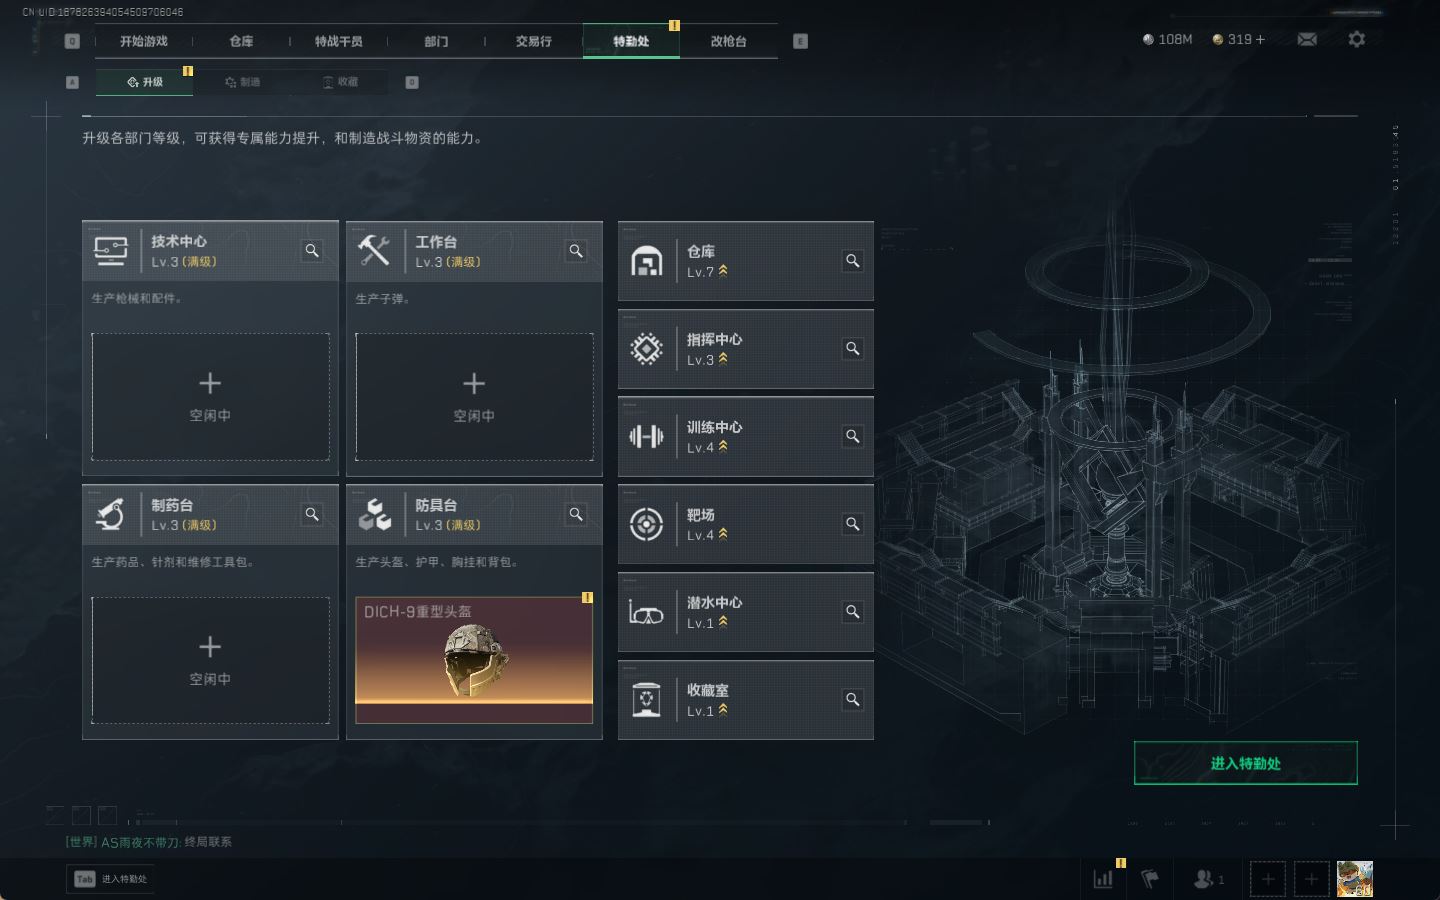Click magnifier icon on 防具台 panel
The height and width of the screenshot is (900, 1440).
click(x=576, y=514)
